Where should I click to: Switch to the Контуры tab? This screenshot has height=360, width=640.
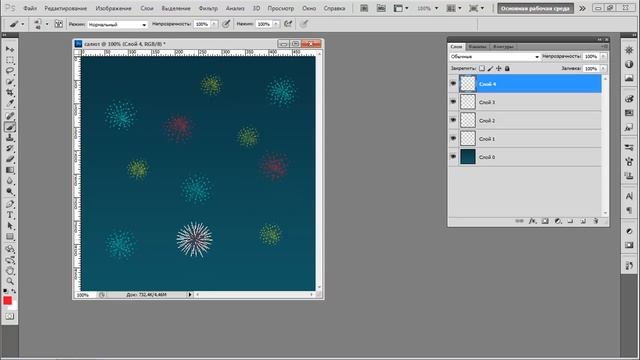[503, 47]
